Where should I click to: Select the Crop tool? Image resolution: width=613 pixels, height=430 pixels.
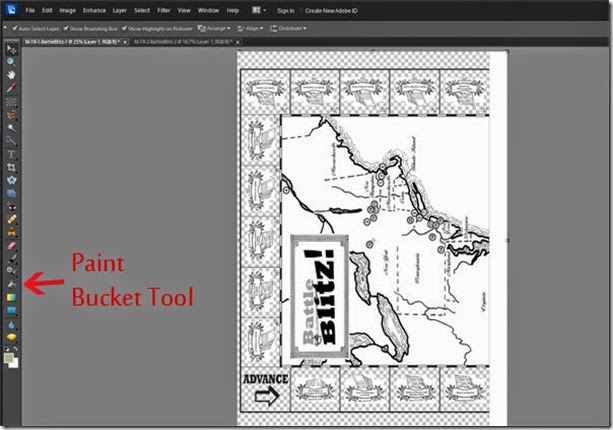point(11,167)
